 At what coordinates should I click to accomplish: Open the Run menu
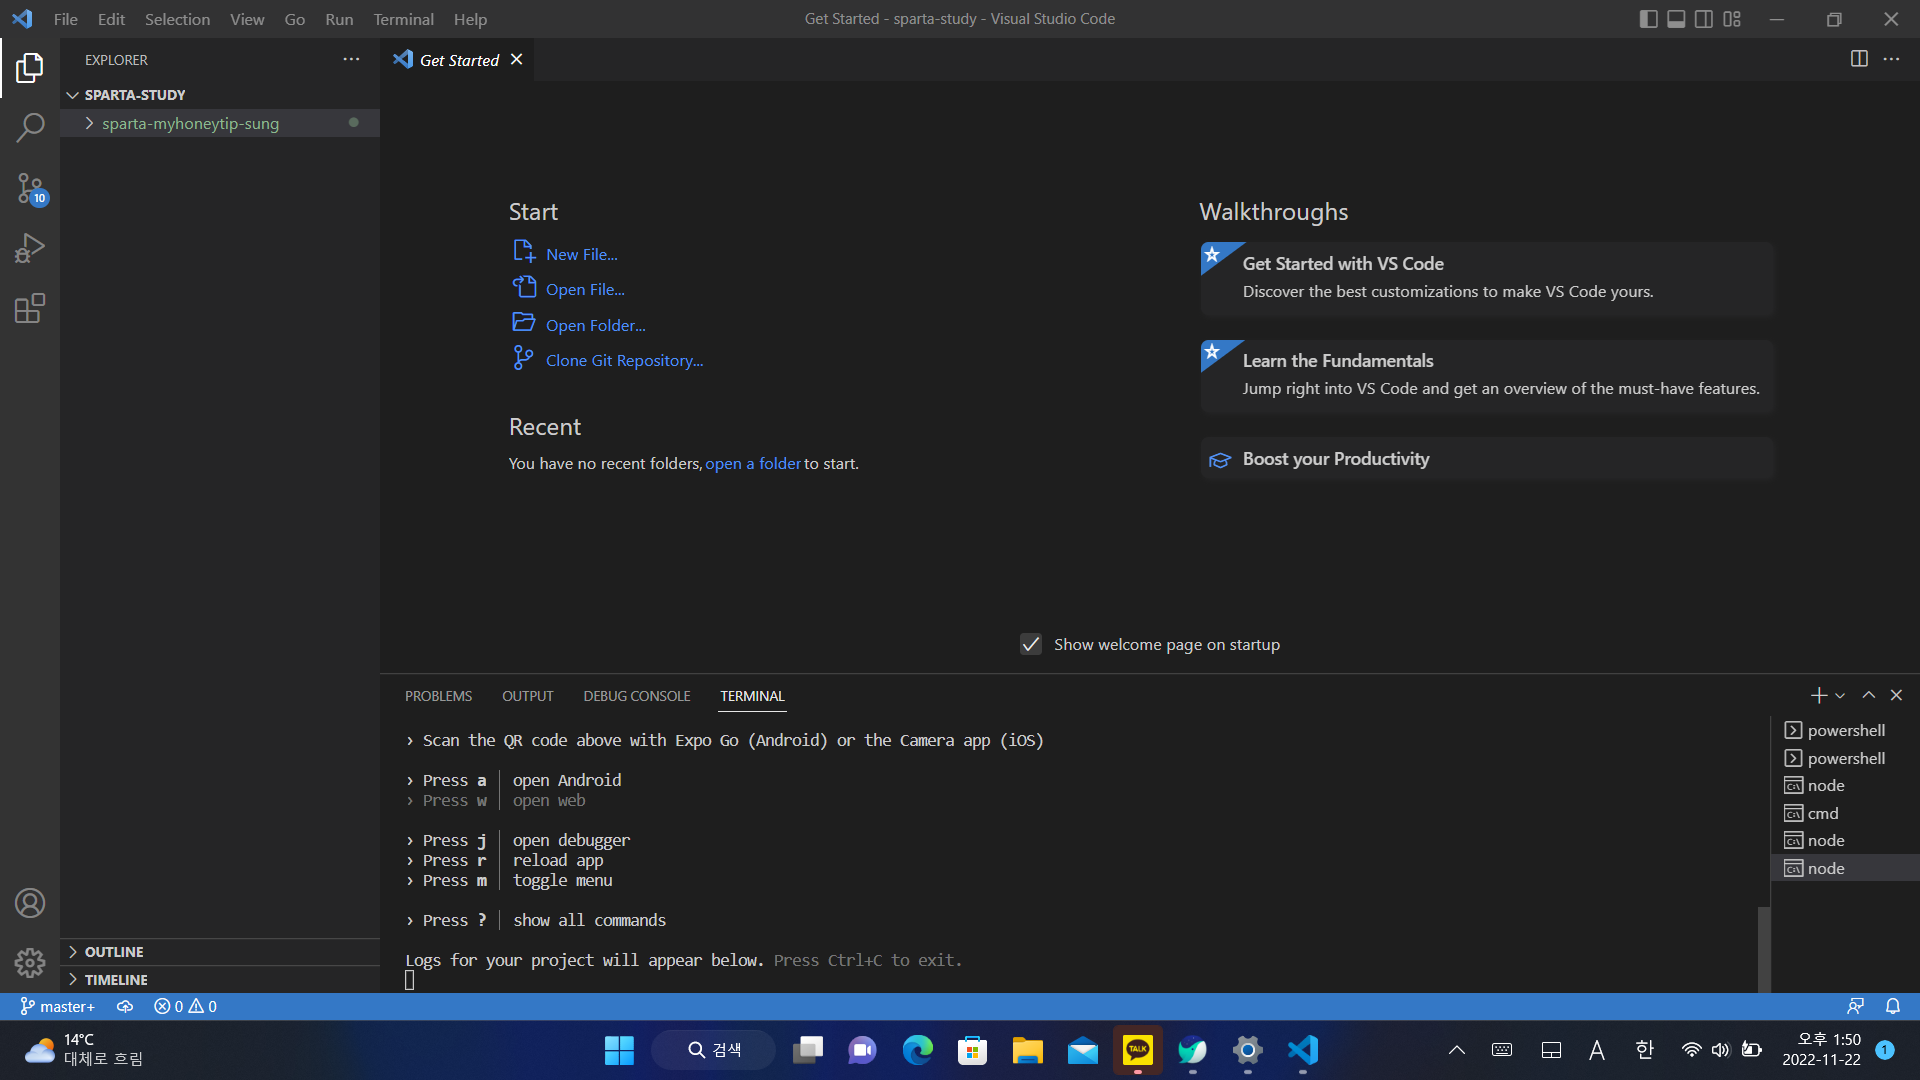coord(339,19)
